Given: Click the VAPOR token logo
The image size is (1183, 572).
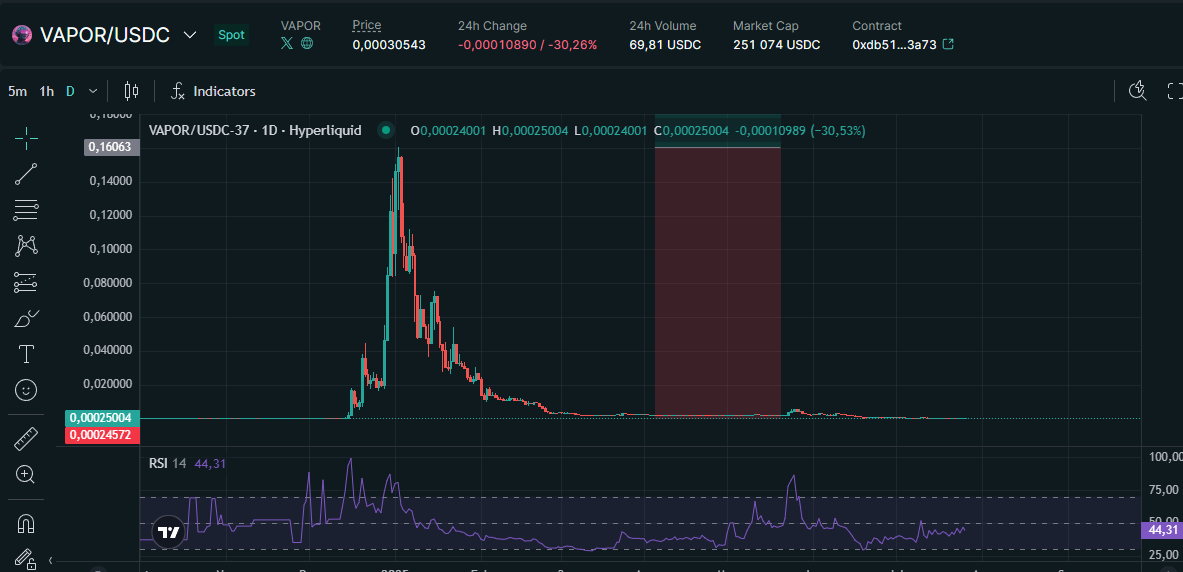Looking at the screenshot, I should pyautogui.click(x=22, y=35).
